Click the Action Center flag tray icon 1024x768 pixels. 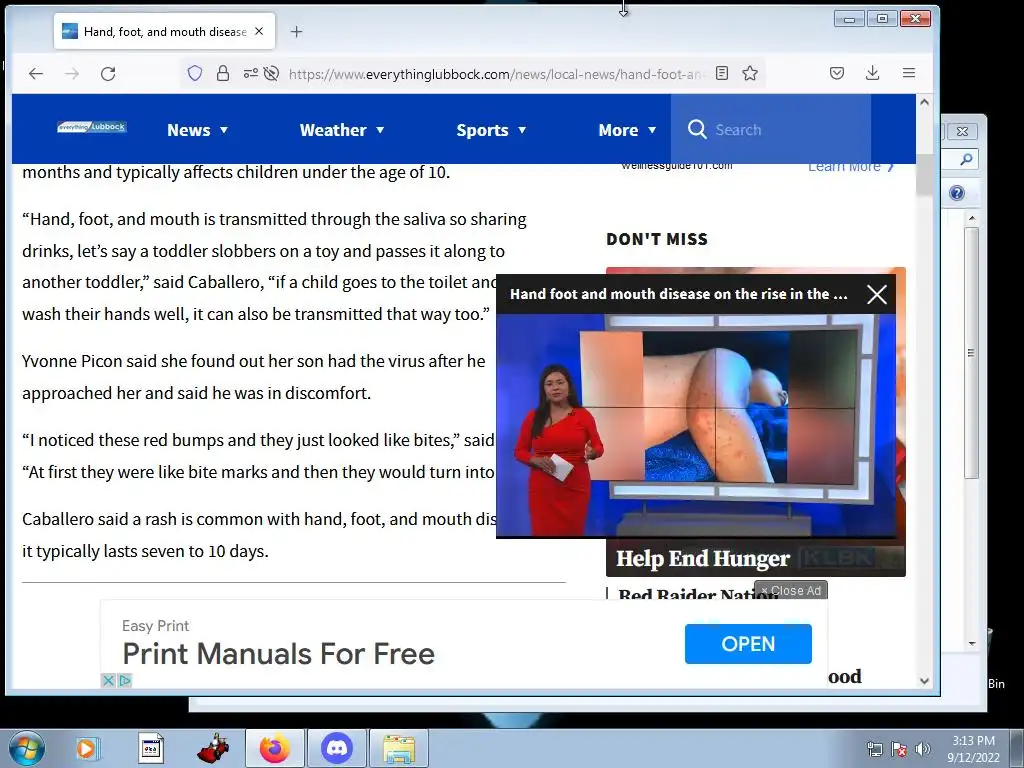tap(899, 749)
